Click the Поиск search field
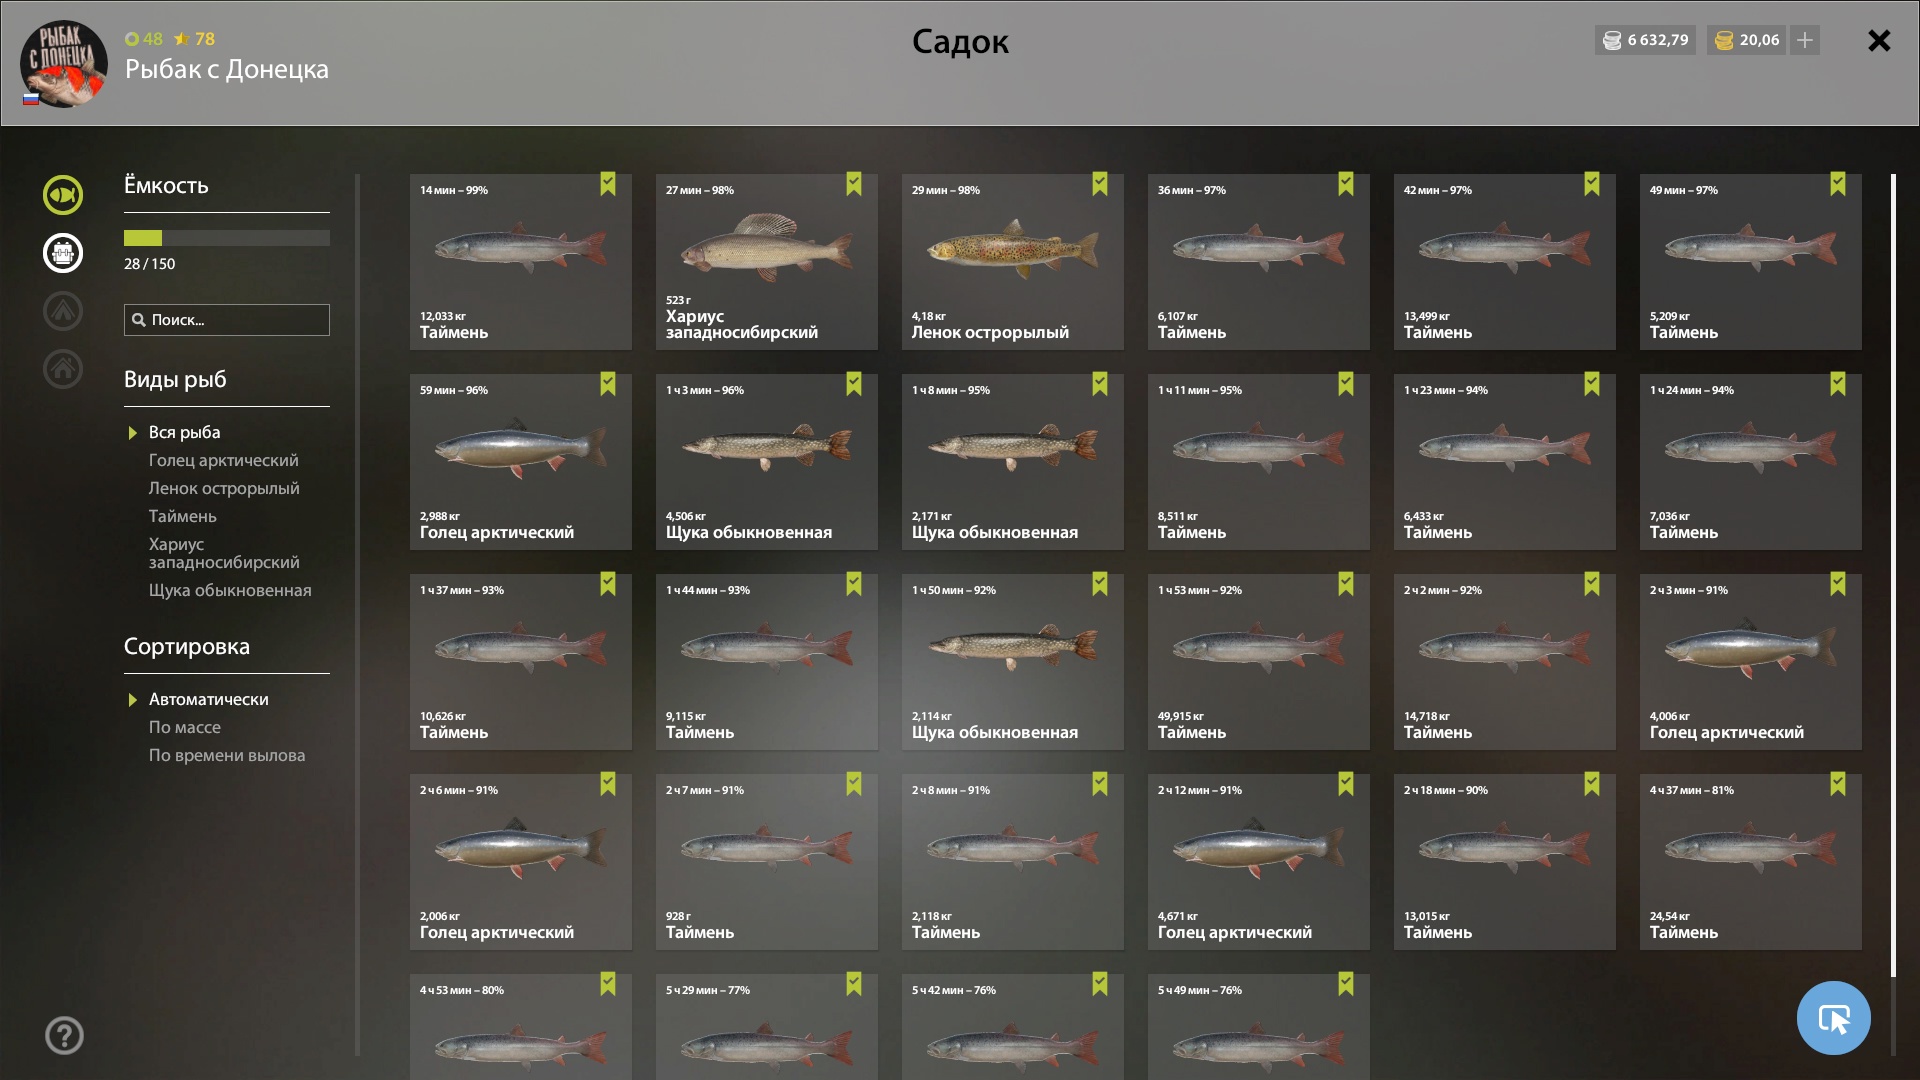 tap(227, 320)
